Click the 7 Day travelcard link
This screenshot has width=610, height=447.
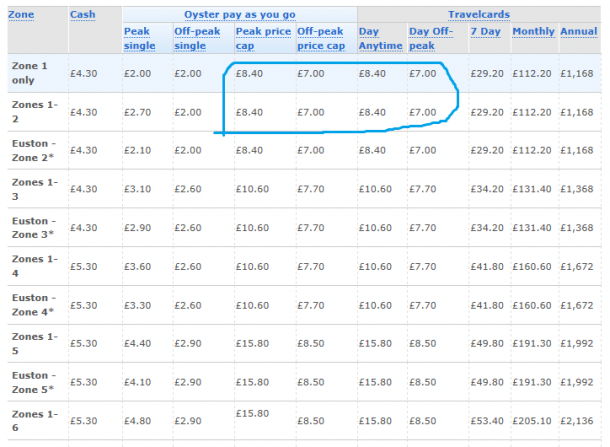[486, 31]
